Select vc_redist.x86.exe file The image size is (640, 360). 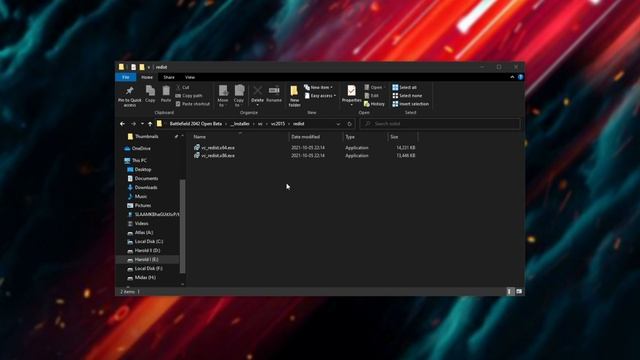click(x=218, y=156)
